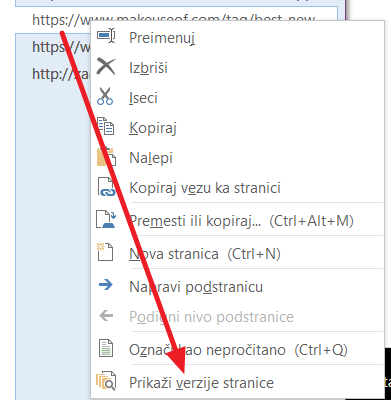Choose Nalepi to paste

[237, 158]
